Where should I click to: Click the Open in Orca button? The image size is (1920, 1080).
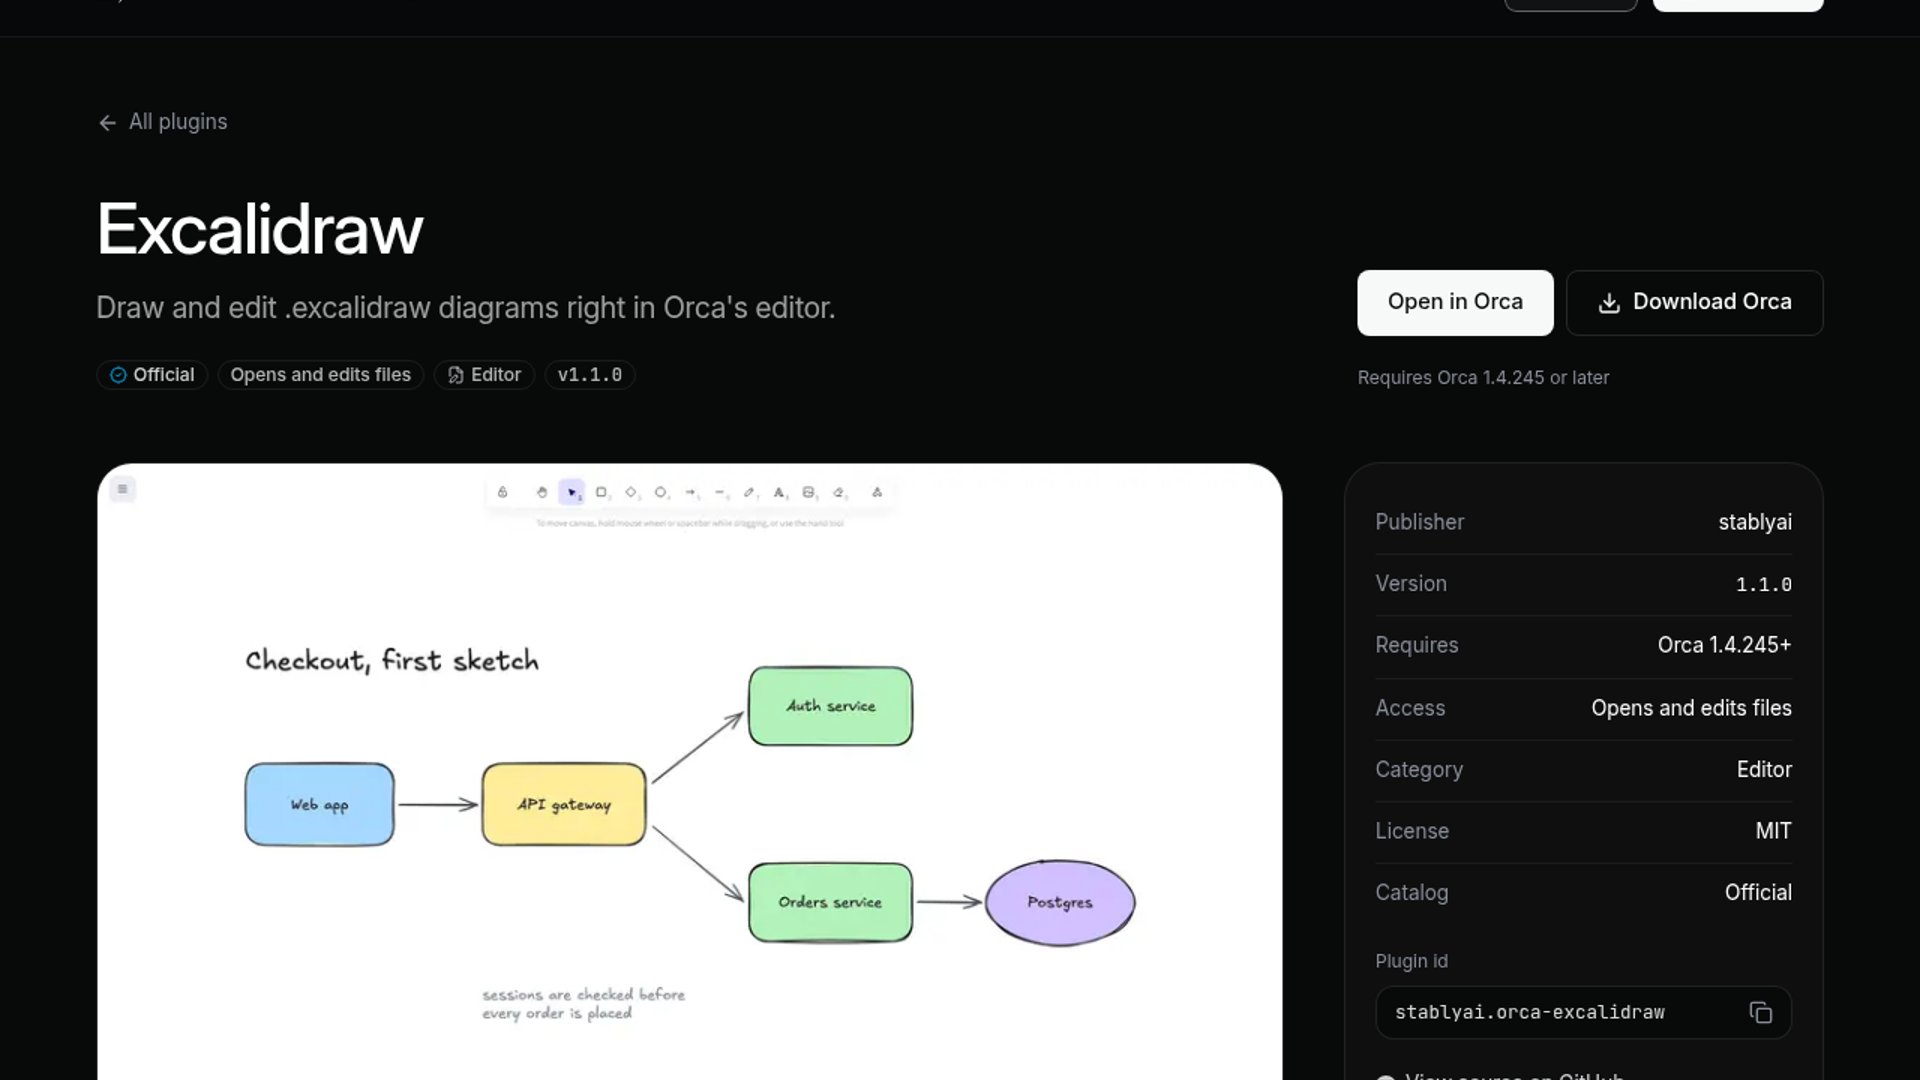(1455, 303)
